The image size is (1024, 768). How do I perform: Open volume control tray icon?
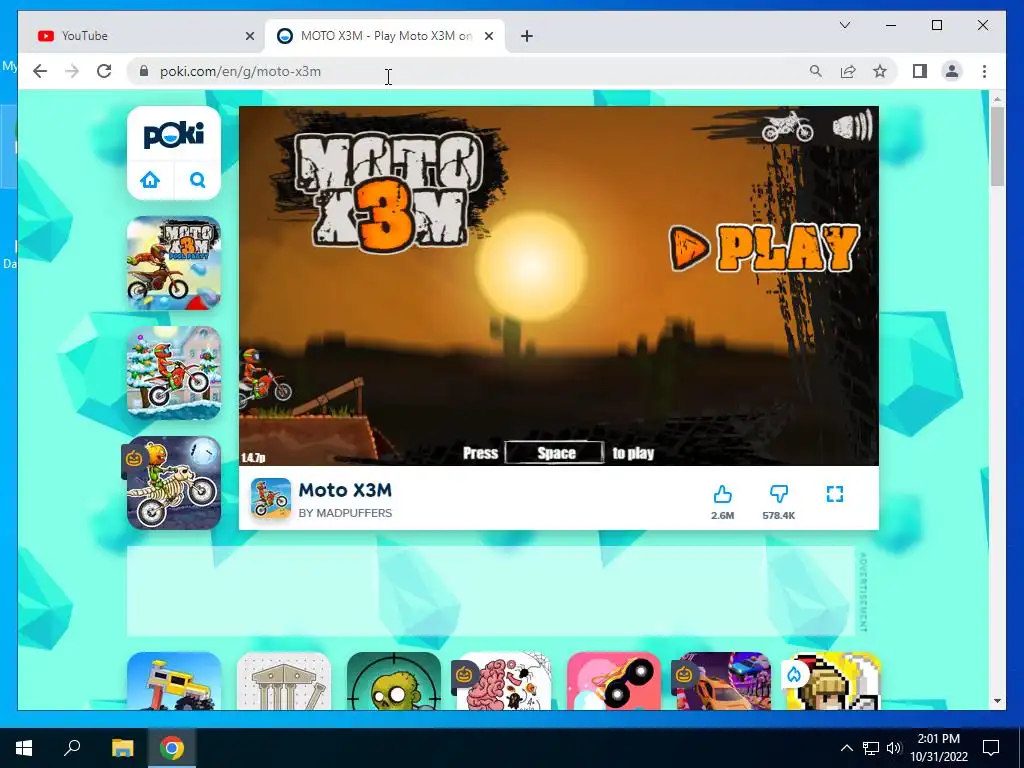pos(894,748)
